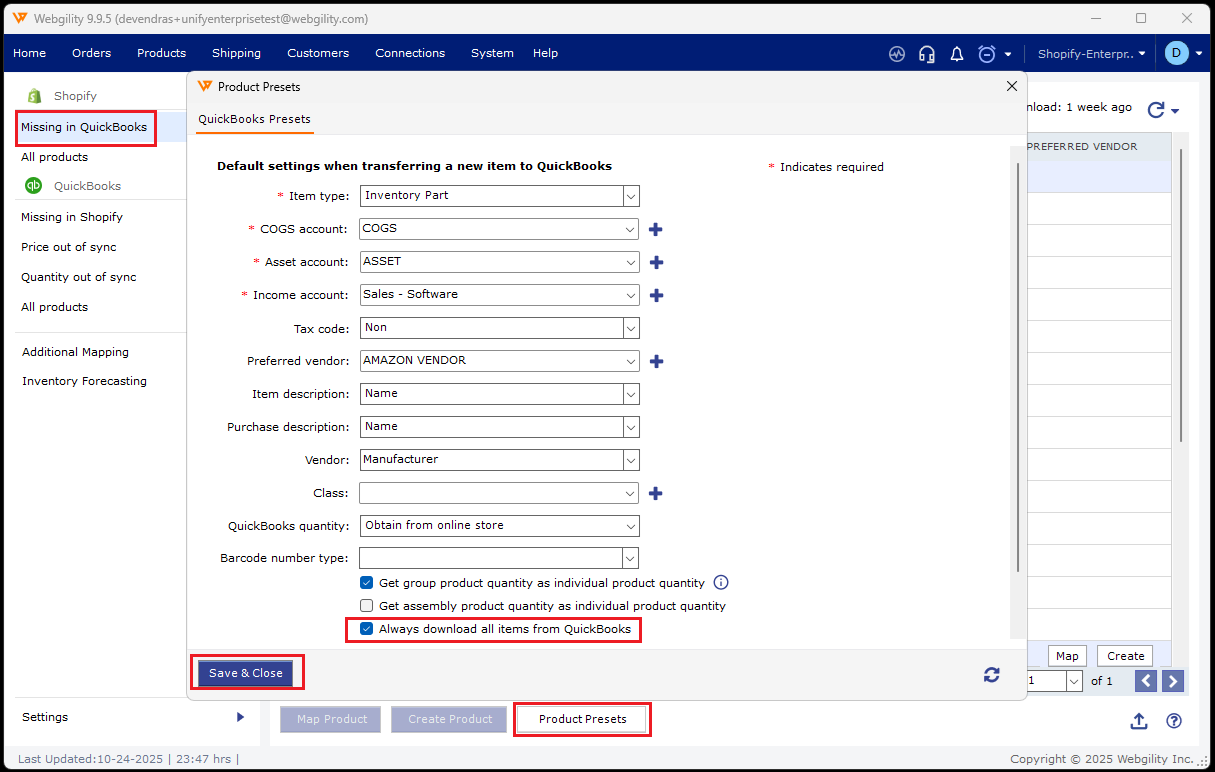1215x772 pixels.
Task: Click the Save & Close button
Action: pos(246,673)
